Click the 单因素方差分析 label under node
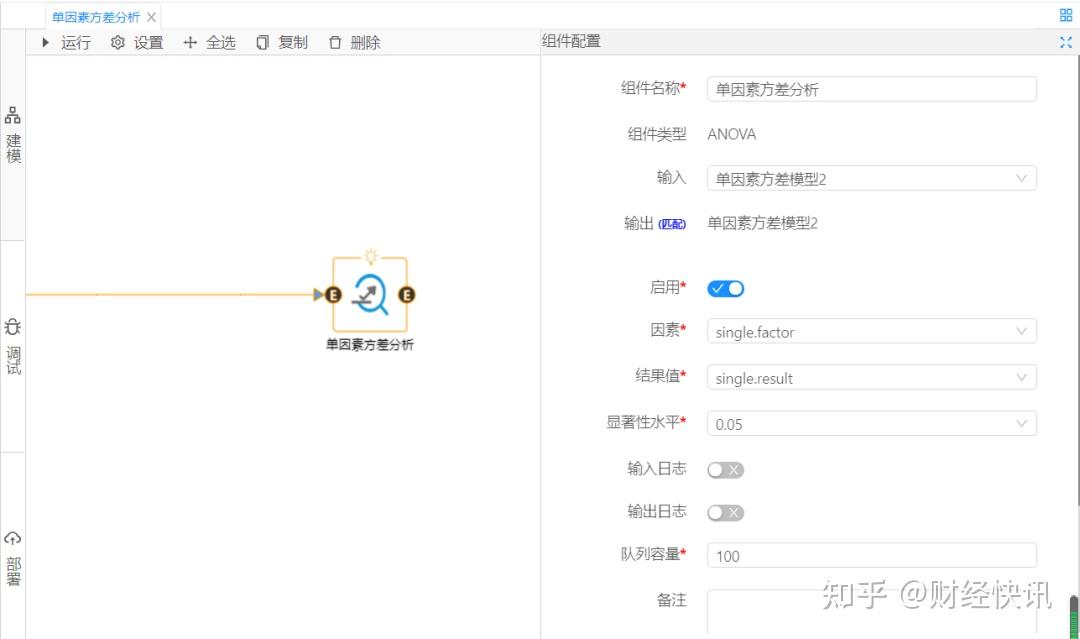The height and width of the screenshot is (639, 1080). [x=370, y=344]
